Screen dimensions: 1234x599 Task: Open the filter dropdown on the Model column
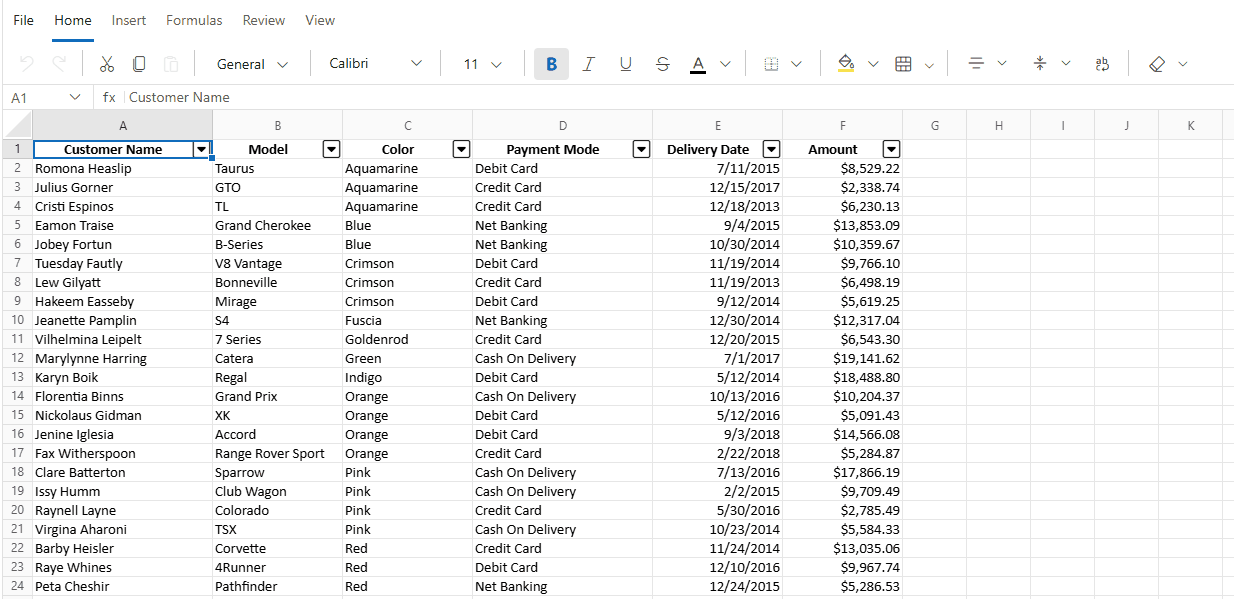331,149
